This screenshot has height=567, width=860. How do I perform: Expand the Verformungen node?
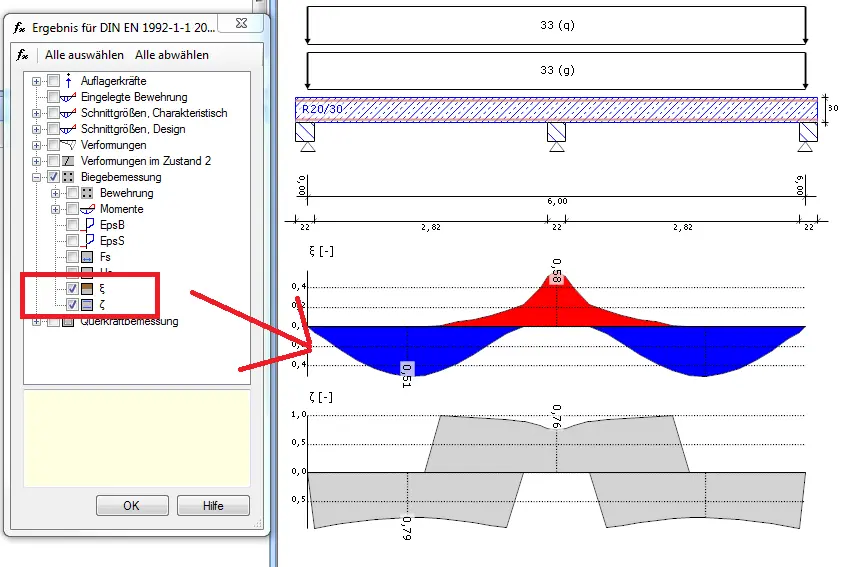(x=36, y=145)
